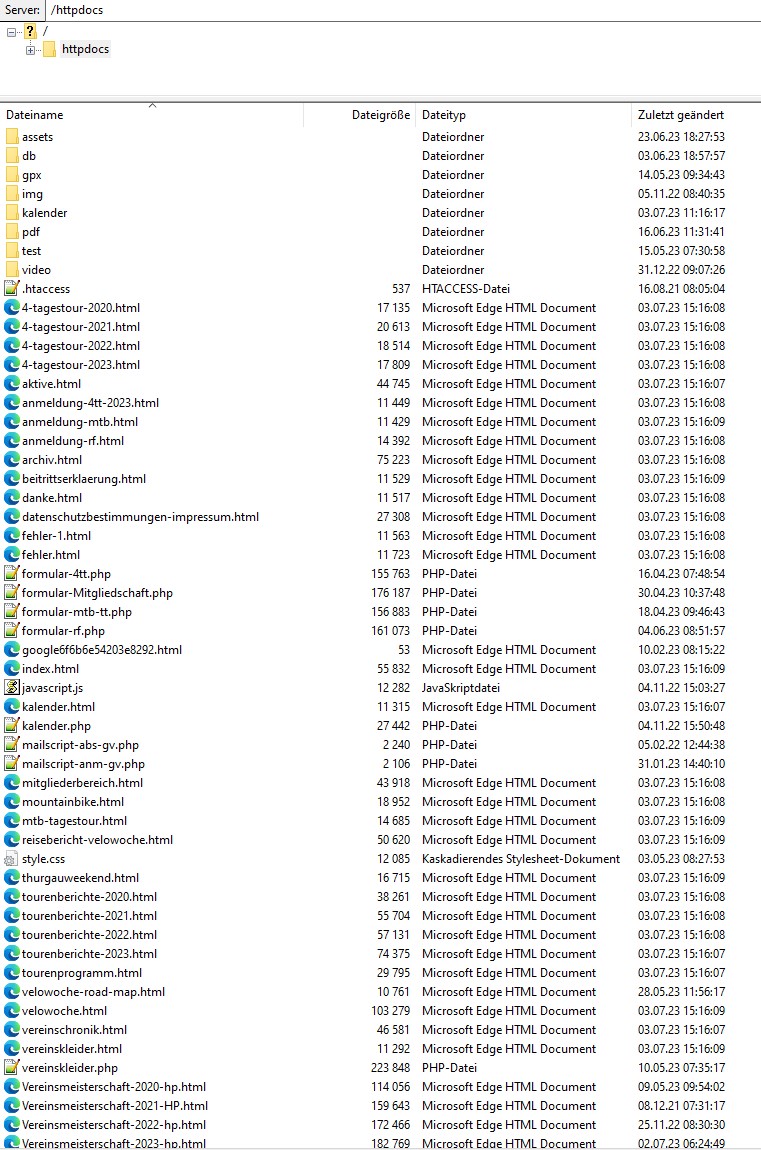The image size is (761, 1150).
Task: Click the .htaccess file icon
Action: [x=12, y=288]
